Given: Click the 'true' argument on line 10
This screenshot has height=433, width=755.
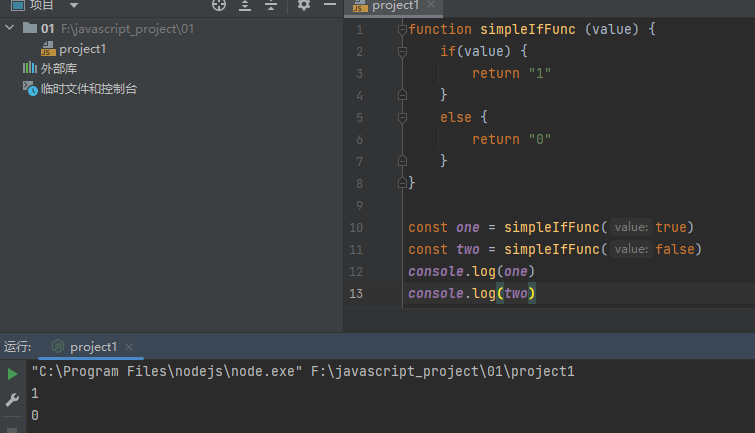Looking at the screenshot, I should pos(671,227).
